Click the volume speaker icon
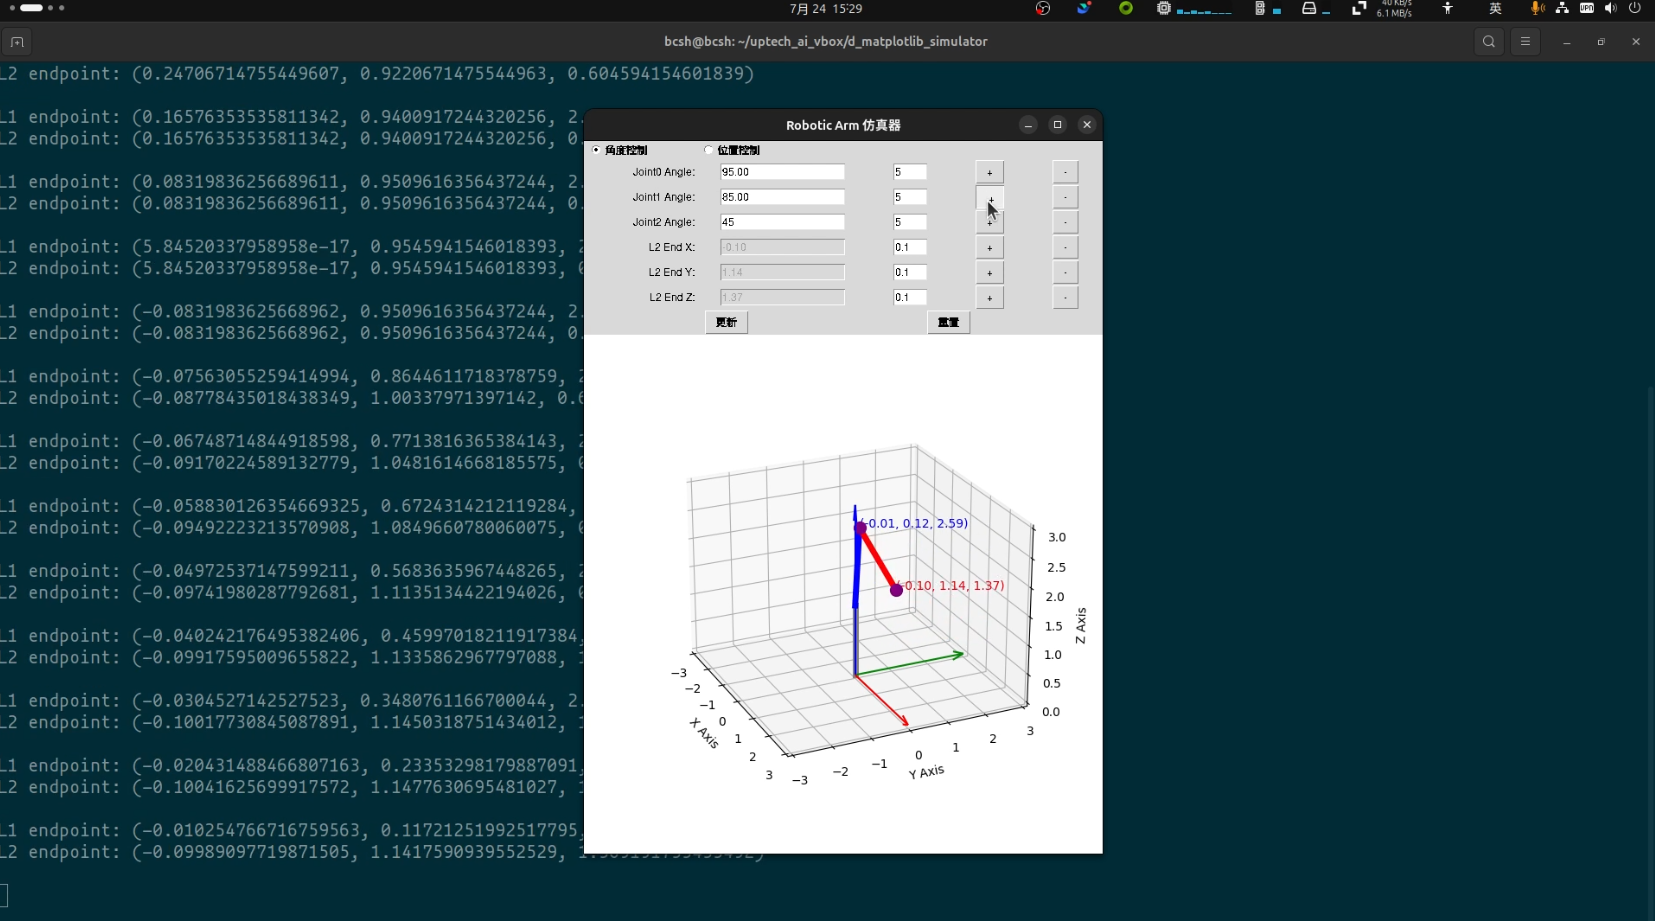This screenshot has width=1655, height=921. (x=1610, y=8)
